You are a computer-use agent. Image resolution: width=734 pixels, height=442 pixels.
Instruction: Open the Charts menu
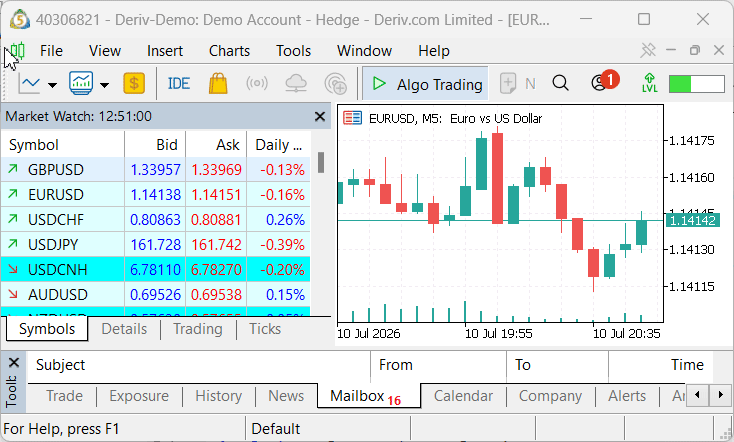pyautogui.click(x=229, y=51)
